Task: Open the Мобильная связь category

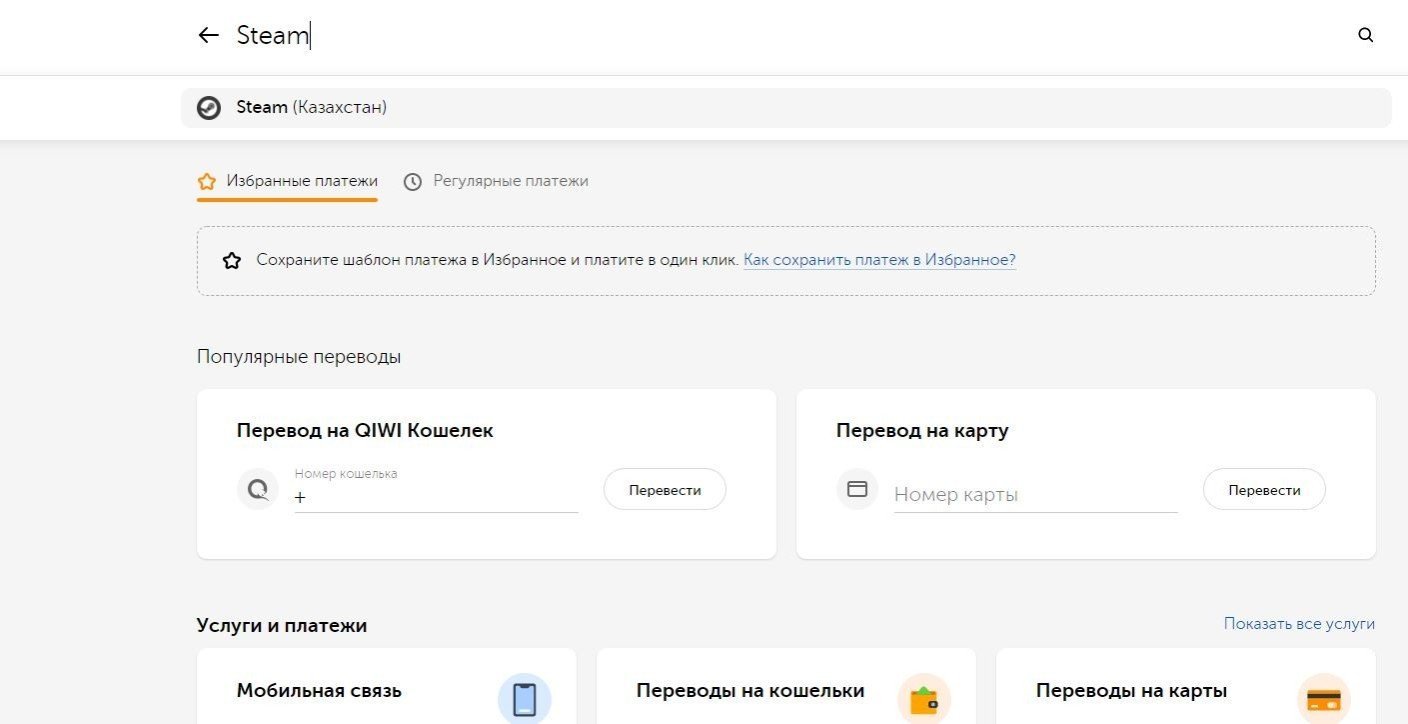Action: tap(387, 686)
